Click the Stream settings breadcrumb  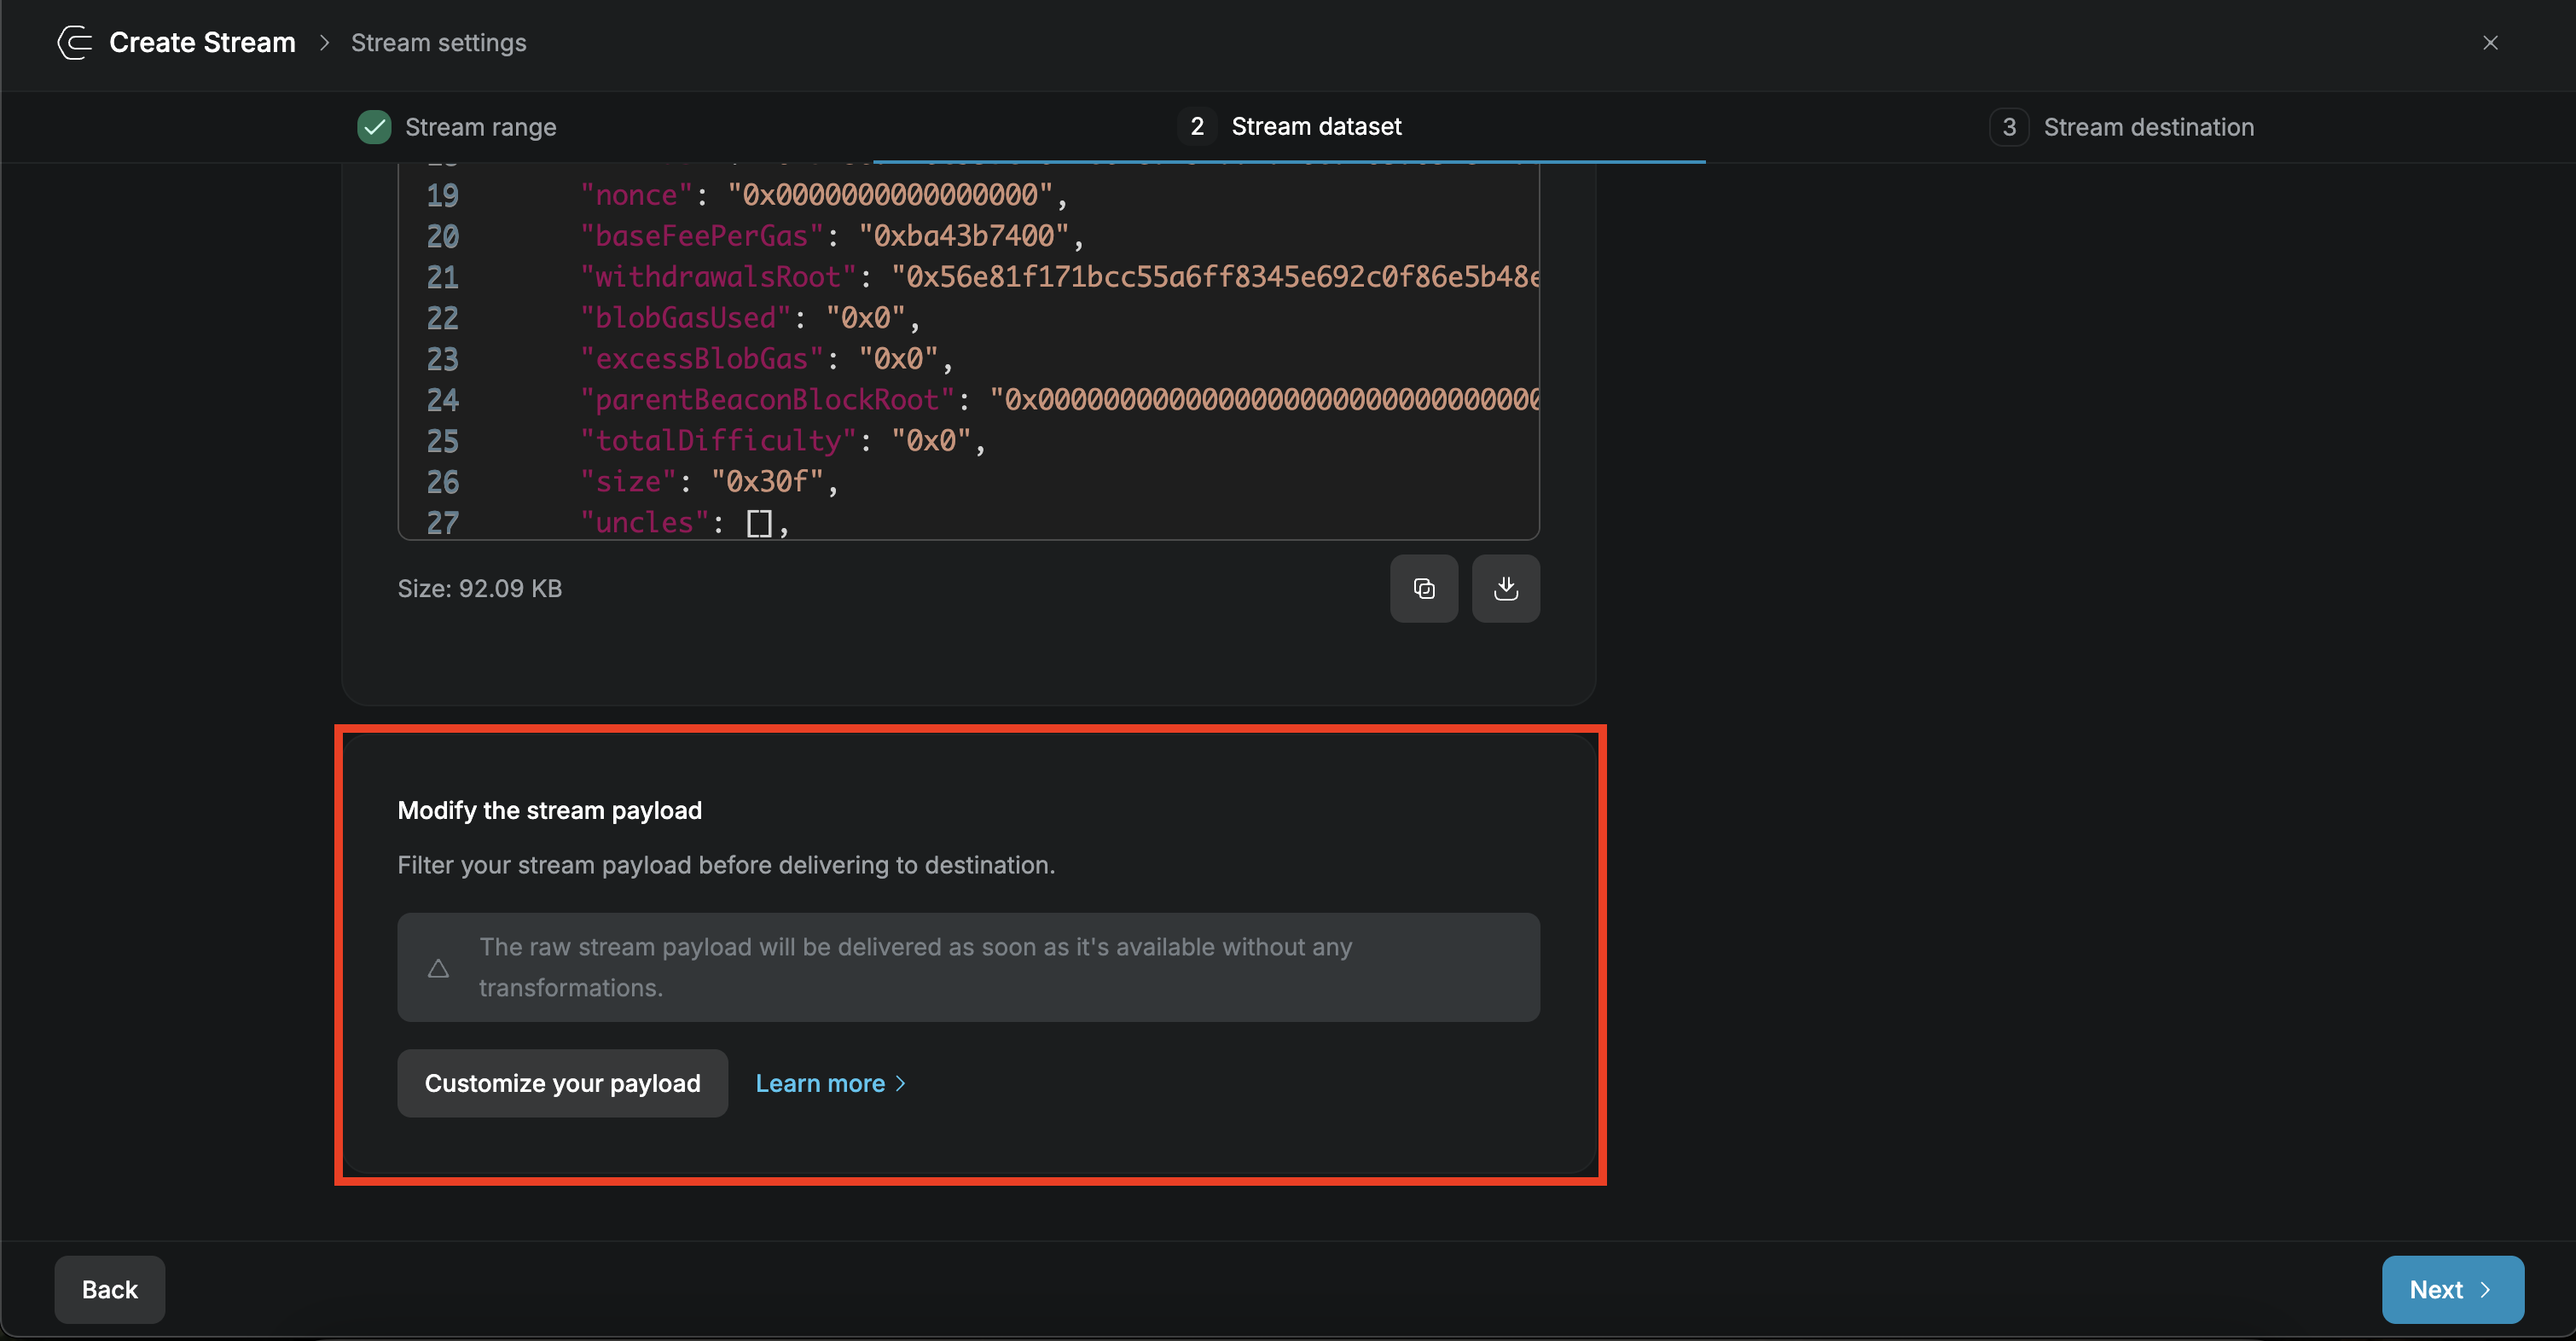pyautogui.click(x=438, y=43)
